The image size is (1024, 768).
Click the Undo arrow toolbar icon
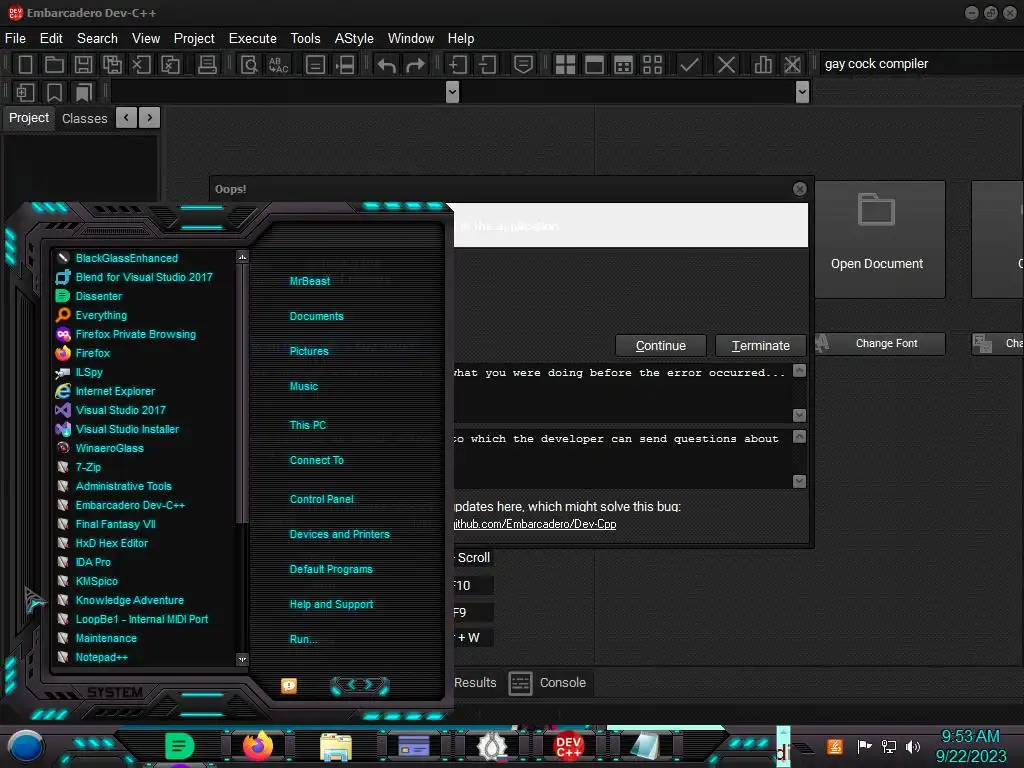pyautogui.click(x=387, y=64)
